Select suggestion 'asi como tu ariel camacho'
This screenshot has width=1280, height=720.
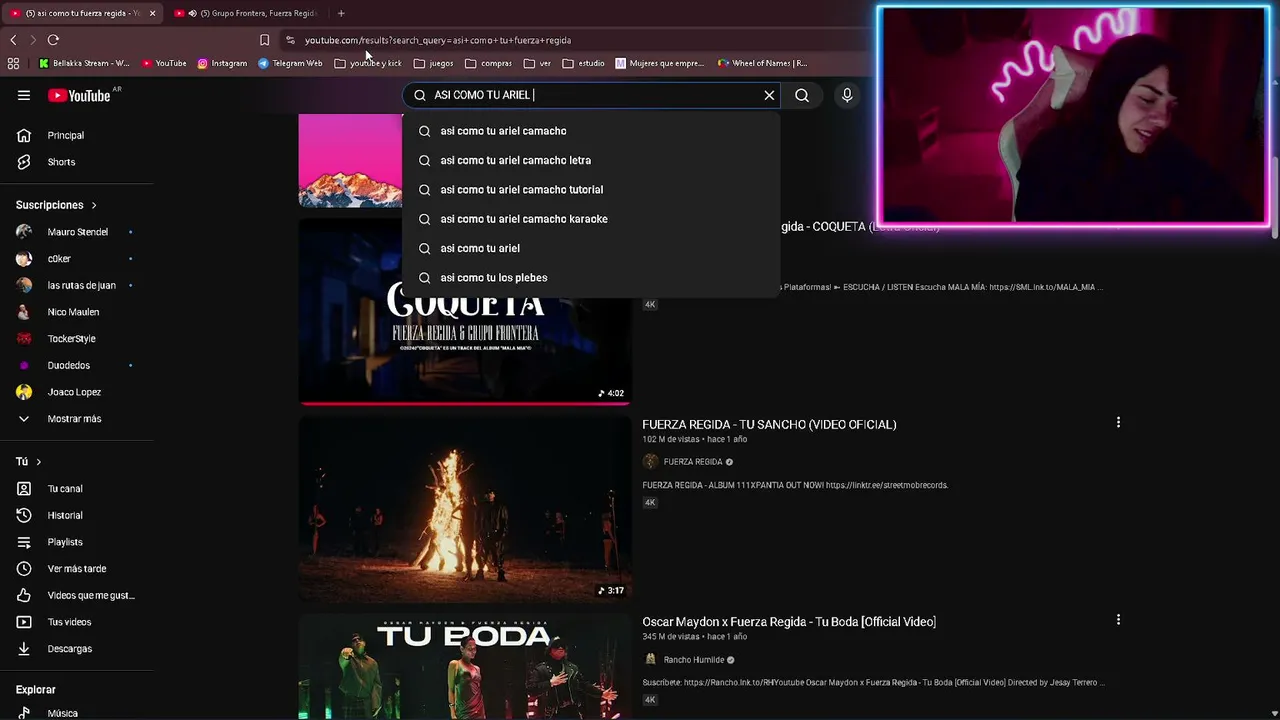pos(590,131)
